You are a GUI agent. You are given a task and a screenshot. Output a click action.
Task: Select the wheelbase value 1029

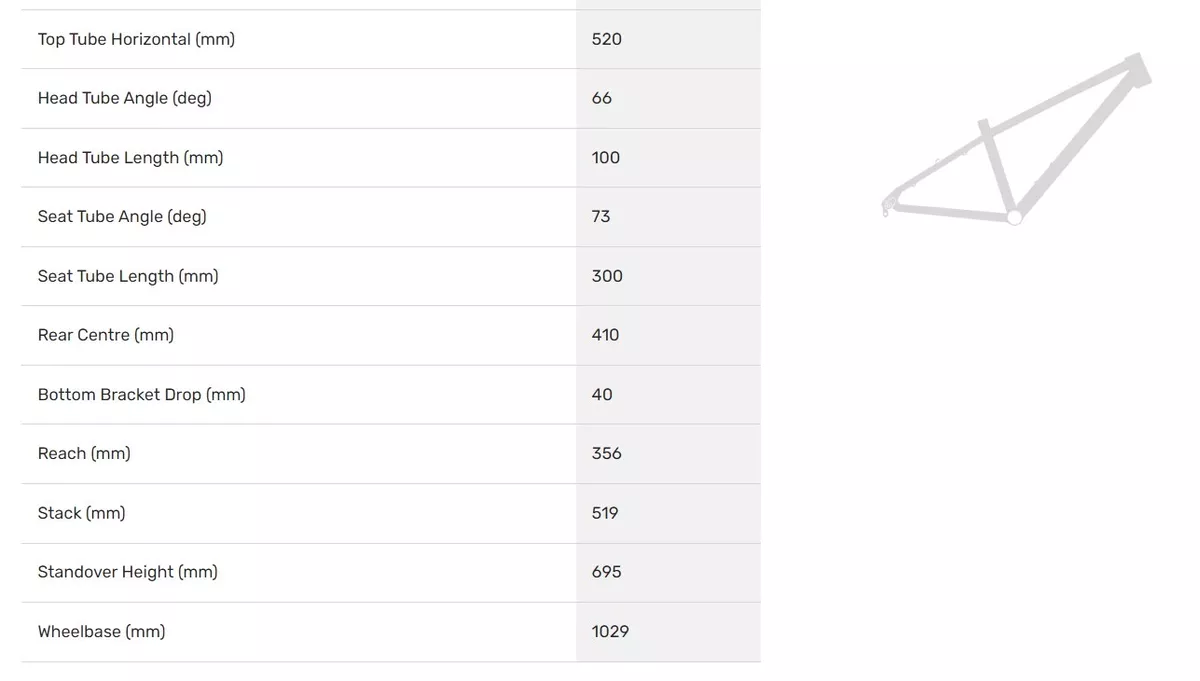611,631
